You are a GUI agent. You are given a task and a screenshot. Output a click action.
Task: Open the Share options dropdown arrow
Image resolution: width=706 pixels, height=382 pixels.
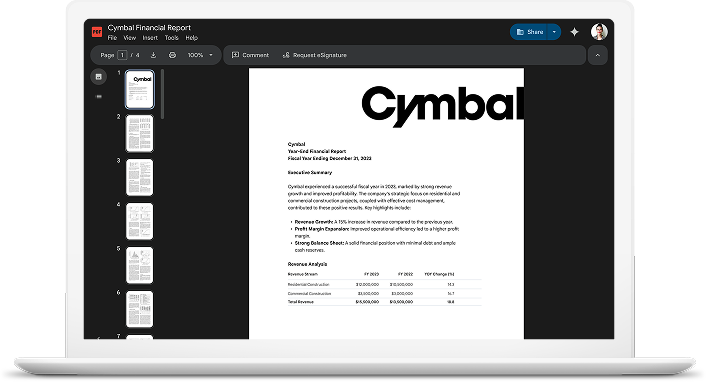click(554, 32)
